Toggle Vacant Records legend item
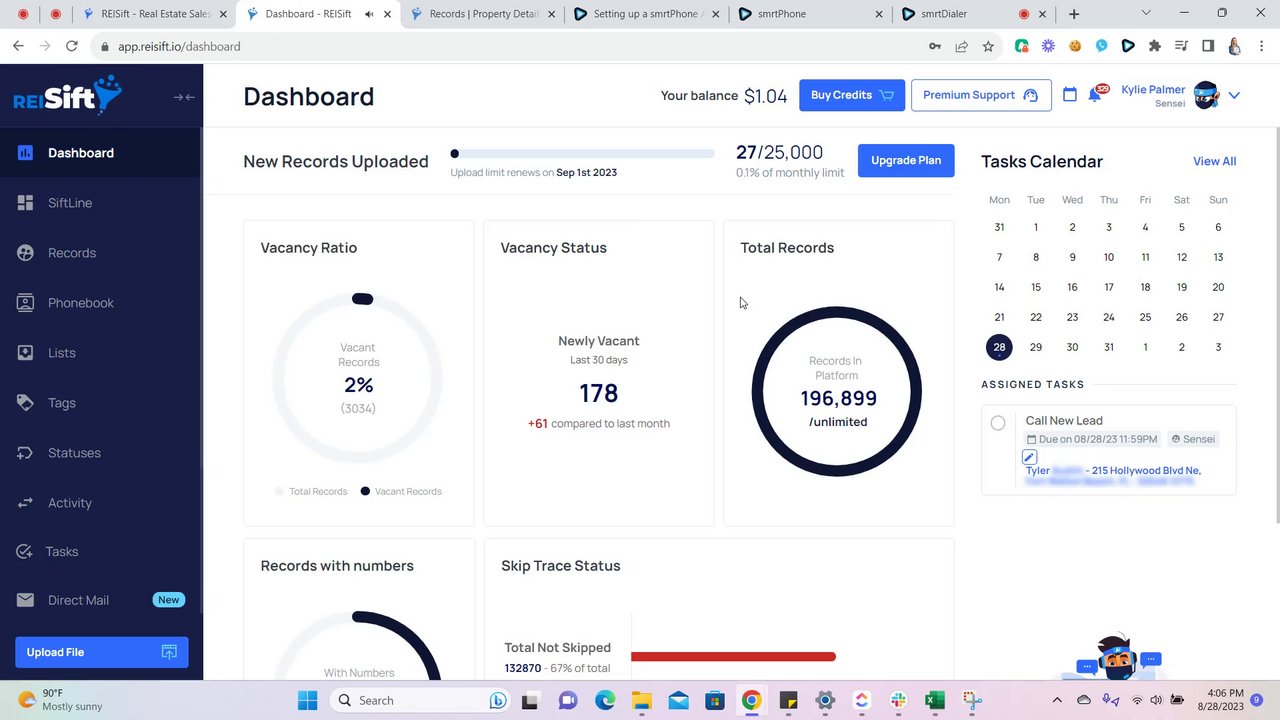Viewport: 1280px width, 720px height. (x=401, y=491)
